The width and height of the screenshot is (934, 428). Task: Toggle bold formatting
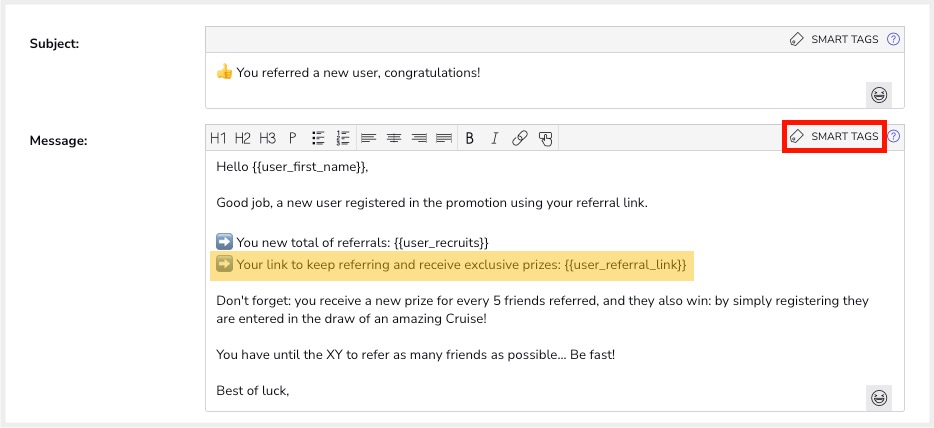click(x=470, y=138)
